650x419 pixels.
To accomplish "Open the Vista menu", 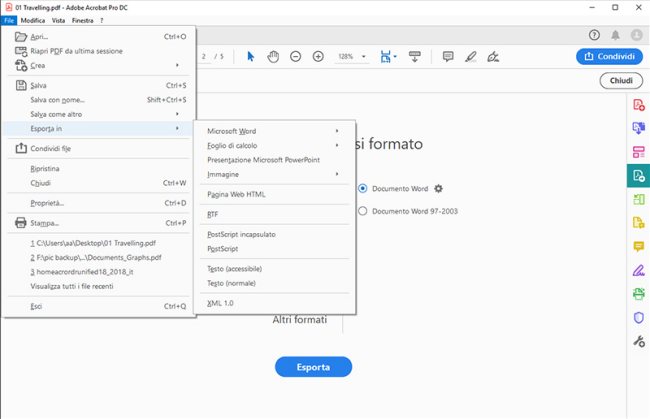I will pyautogui.click(x=58, y=20).
